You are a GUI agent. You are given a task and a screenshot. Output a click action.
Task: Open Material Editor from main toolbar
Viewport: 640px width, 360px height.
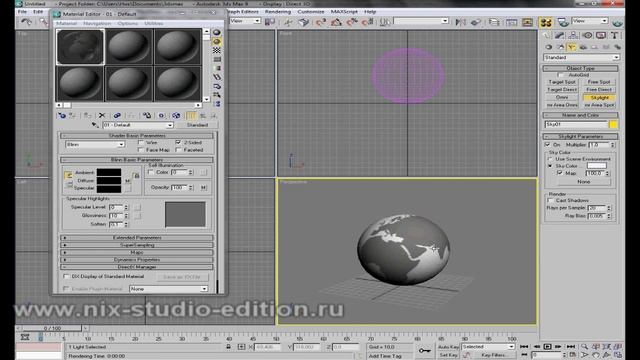[x=546, y=22]
